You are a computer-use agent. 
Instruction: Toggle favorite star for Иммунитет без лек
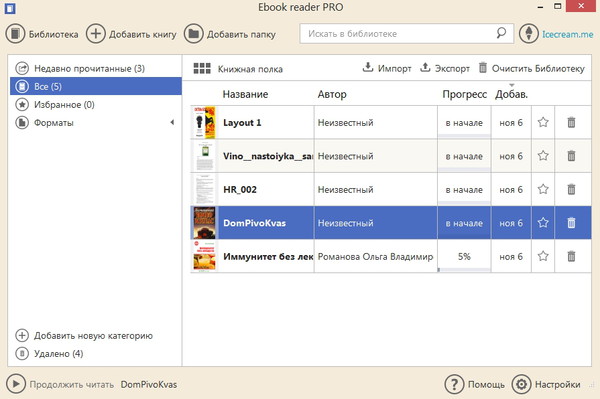543,256
